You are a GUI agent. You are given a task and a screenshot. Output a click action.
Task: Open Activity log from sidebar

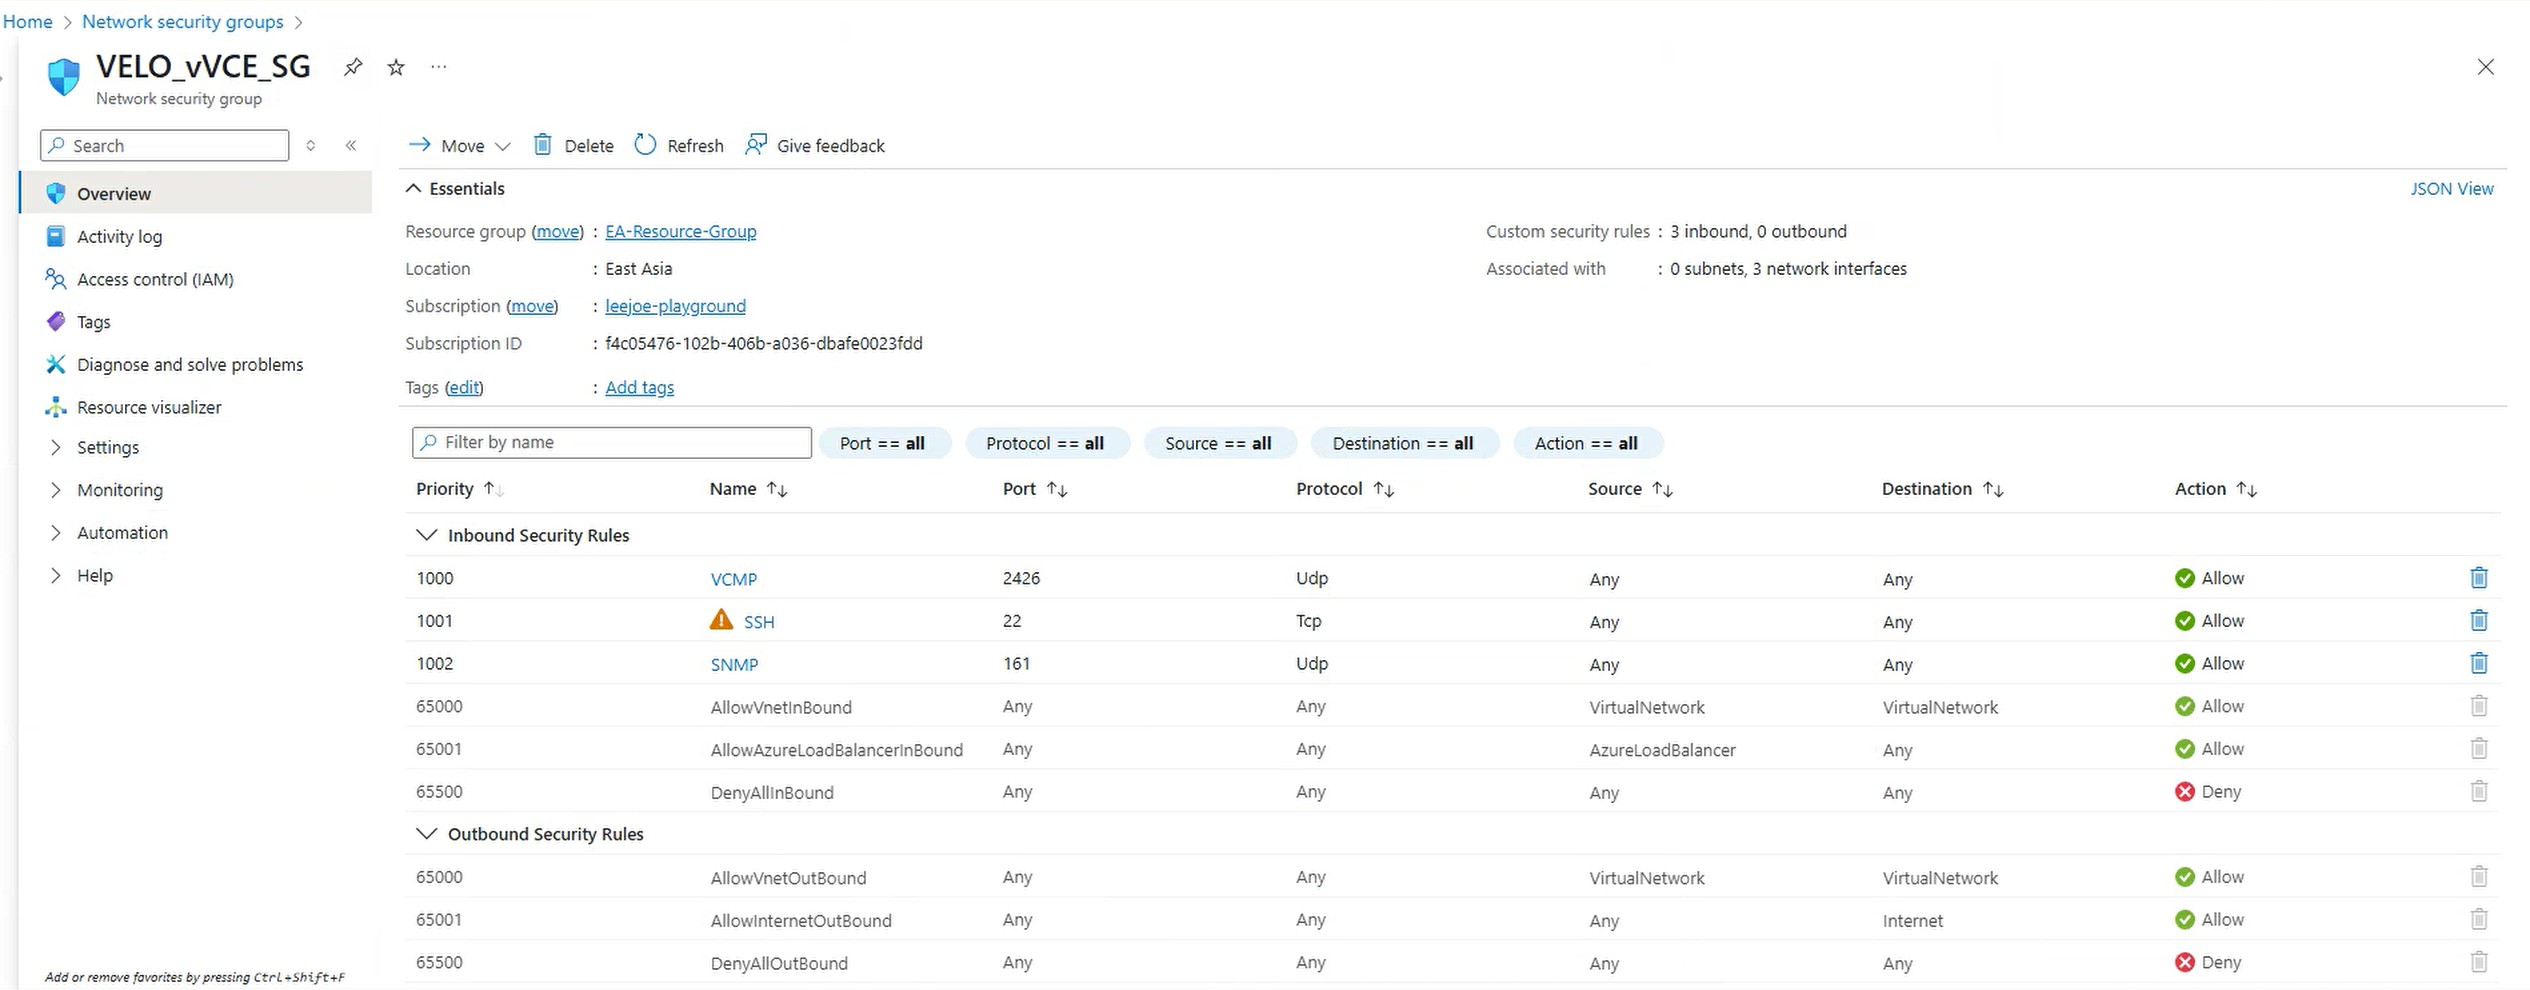coord(119,237)
